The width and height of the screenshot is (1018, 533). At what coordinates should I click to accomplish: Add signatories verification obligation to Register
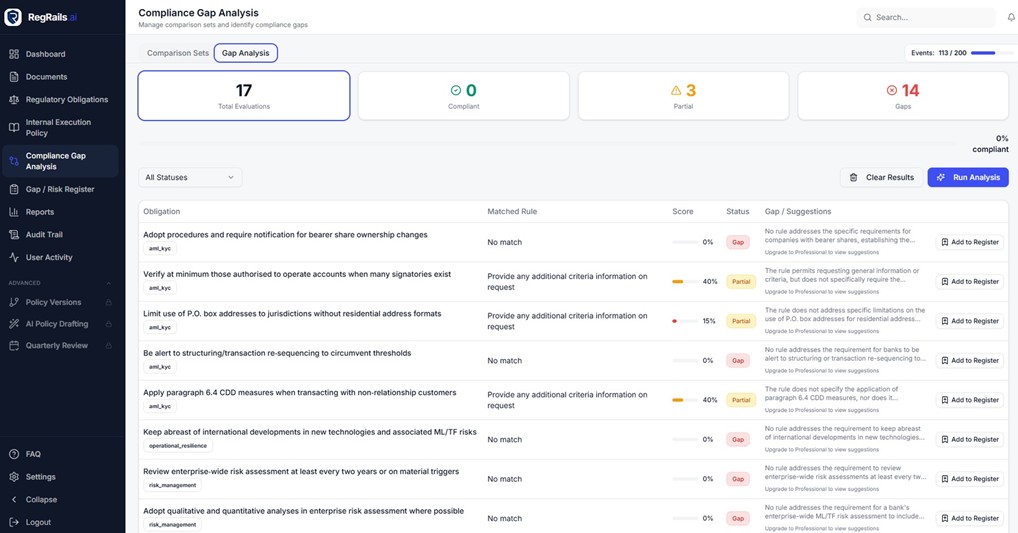pyautogui.click(x=970, y=282)
